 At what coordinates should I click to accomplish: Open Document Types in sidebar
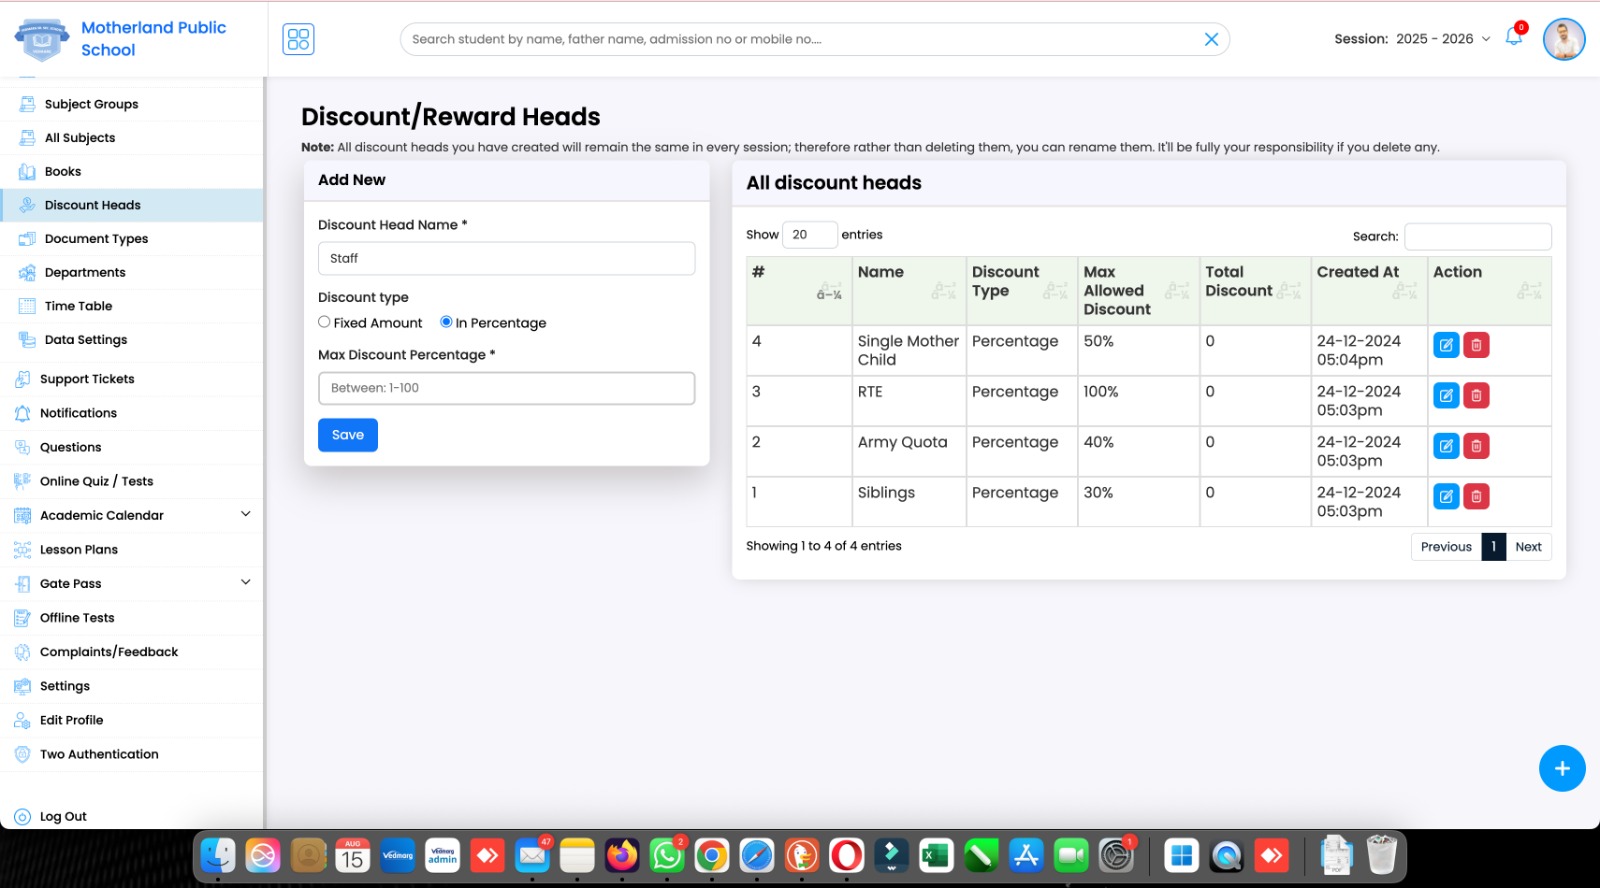(96, 239)
